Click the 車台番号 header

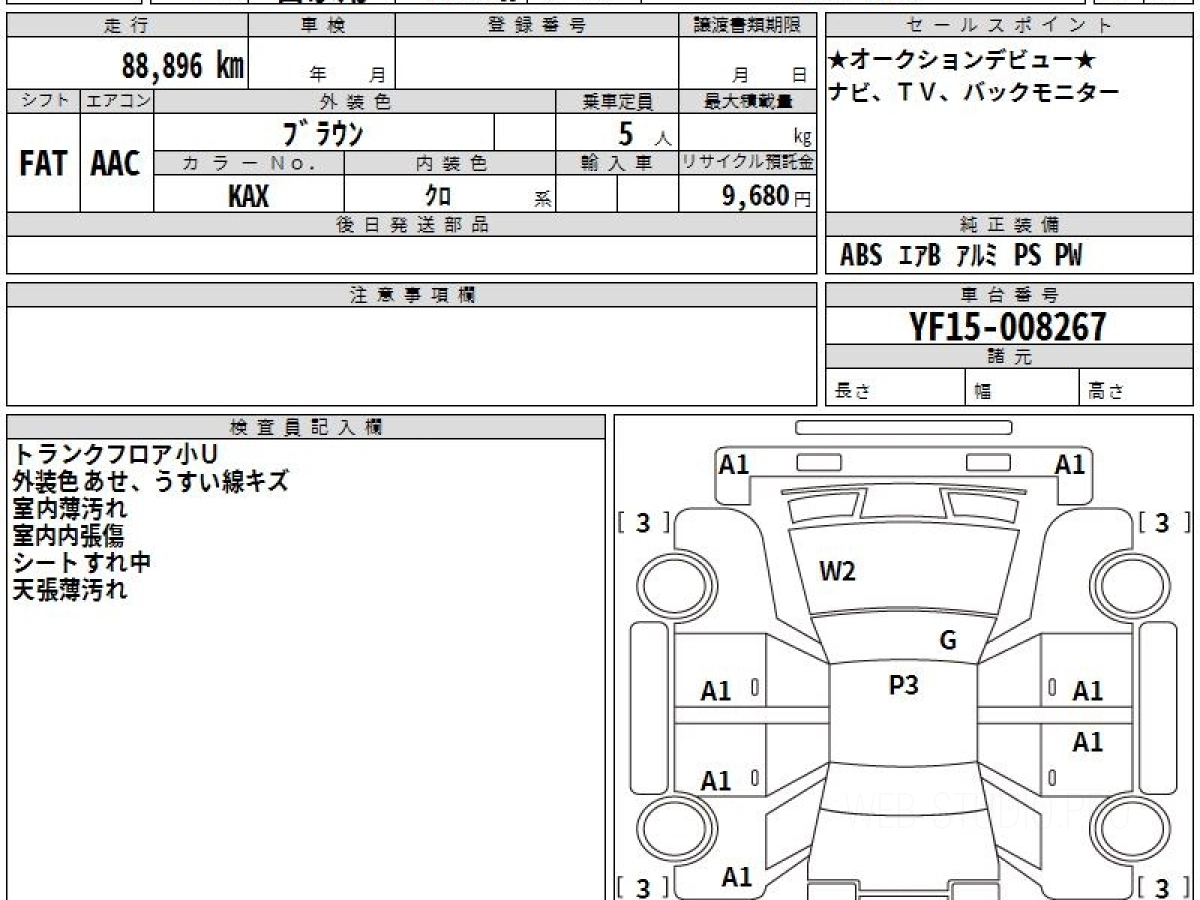[x=1010, y=295]
